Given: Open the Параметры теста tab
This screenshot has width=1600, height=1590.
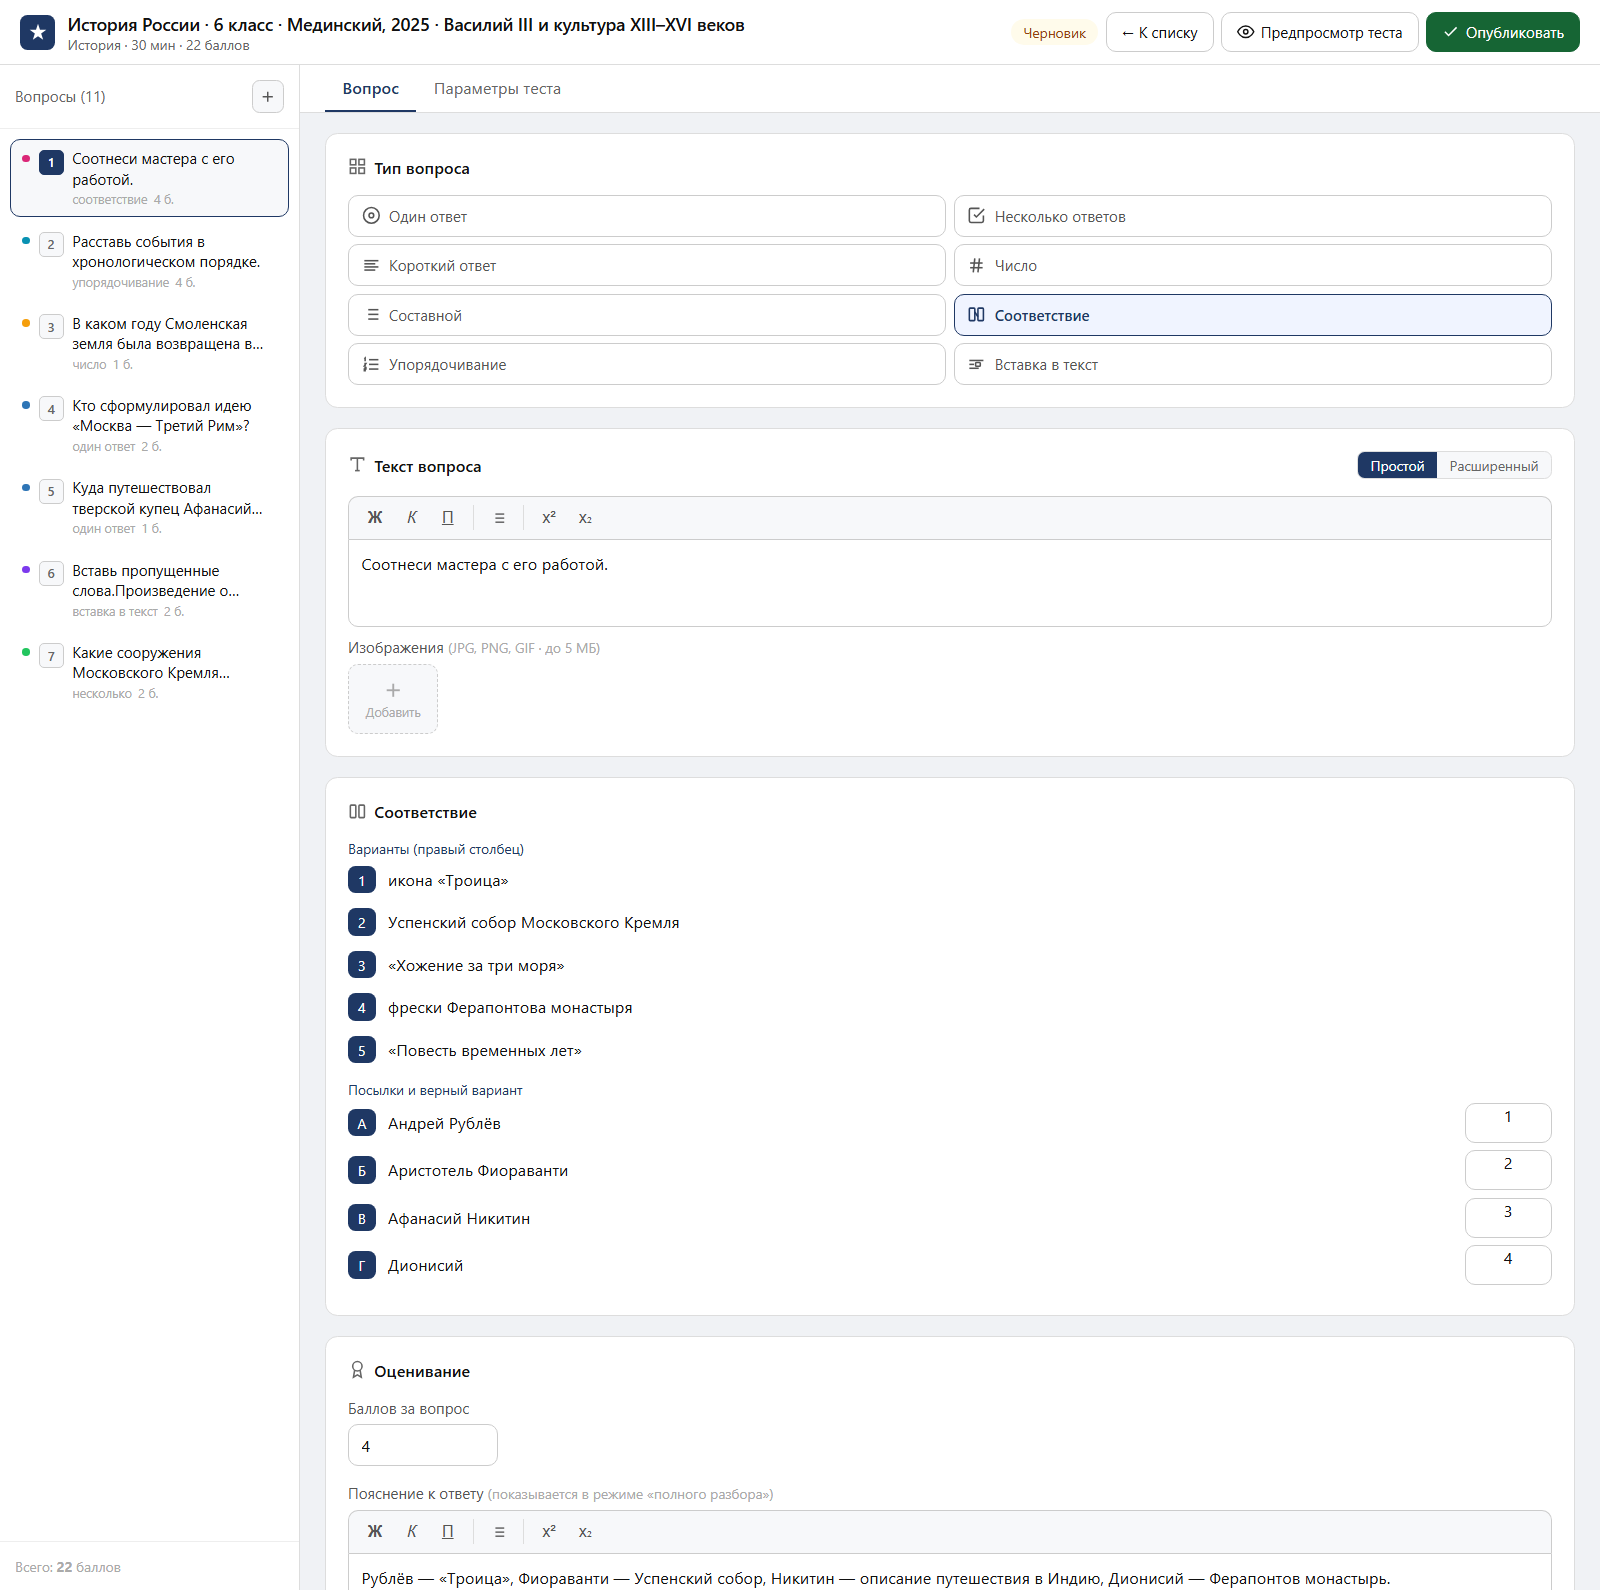Looking at the screenshot, I should [x=497, y=89].
